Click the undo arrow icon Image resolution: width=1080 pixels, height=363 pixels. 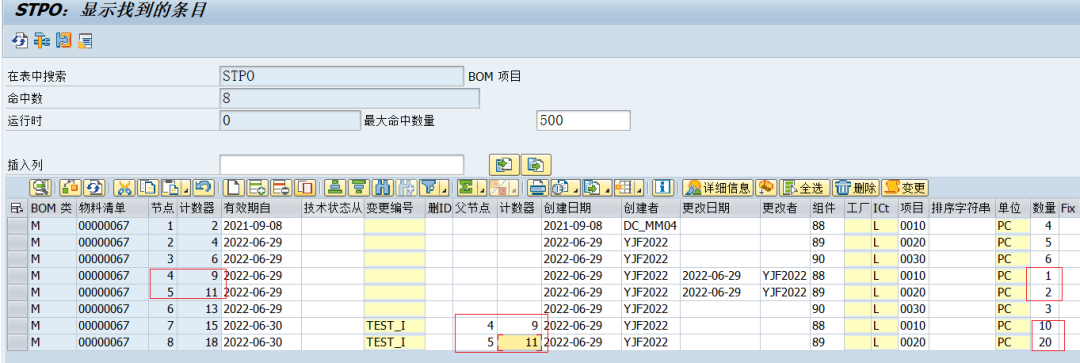[203, 187]
